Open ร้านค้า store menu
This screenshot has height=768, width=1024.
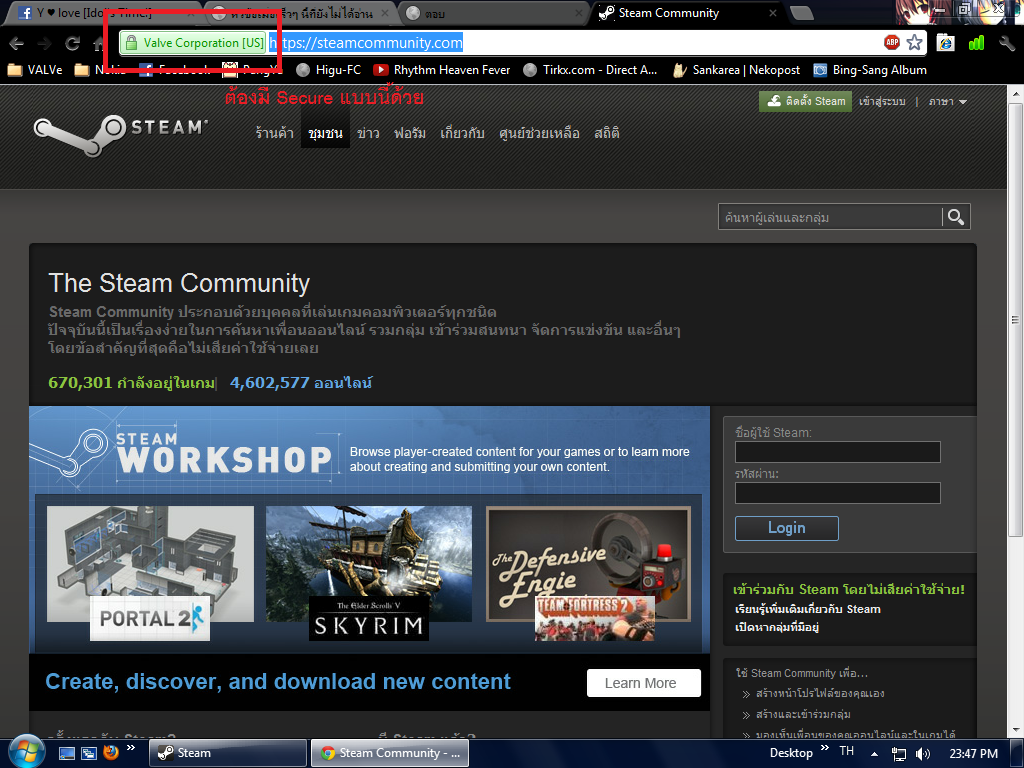(274, 133)
